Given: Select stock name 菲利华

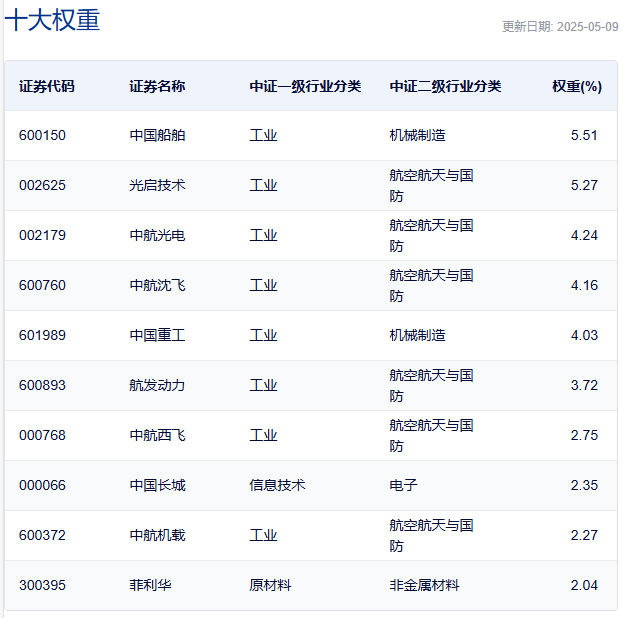Looking at the screenshot, I should coord(151,585).
